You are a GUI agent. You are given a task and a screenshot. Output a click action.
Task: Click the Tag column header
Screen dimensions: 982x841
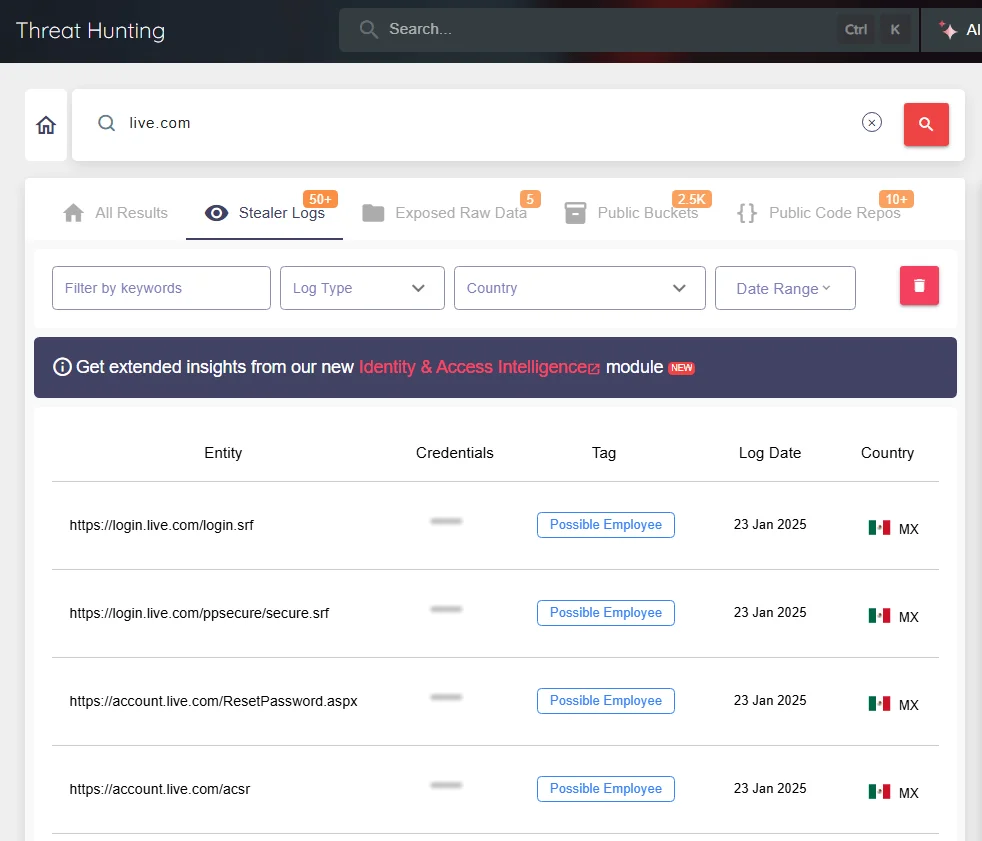click(604, 453)
